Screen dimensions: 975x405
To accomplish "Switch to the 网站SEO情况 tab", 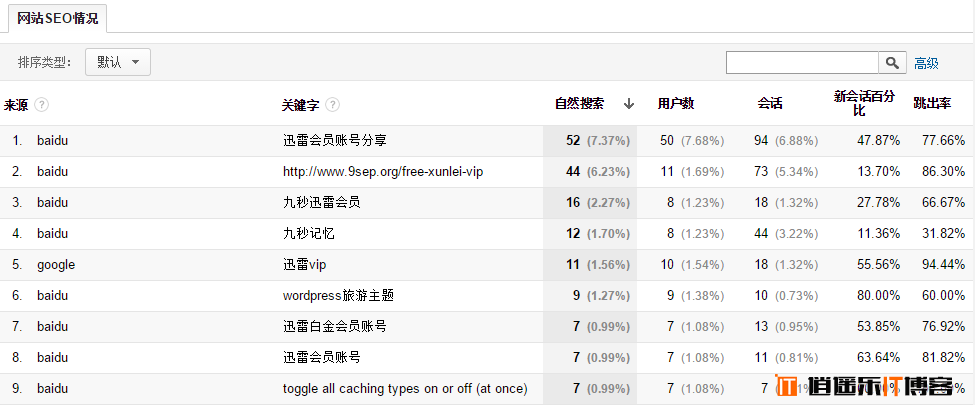I will pos(57,19).
